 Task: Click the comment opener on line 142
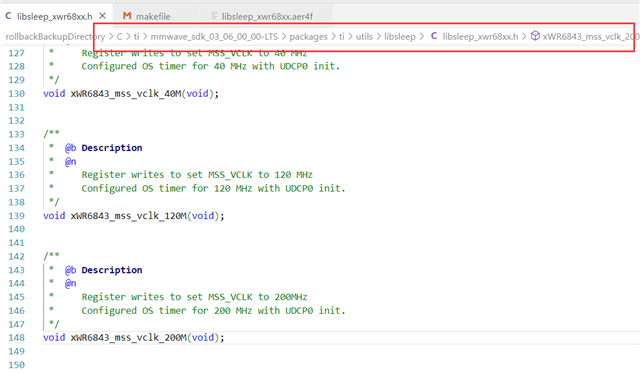(x=51, y=256)
